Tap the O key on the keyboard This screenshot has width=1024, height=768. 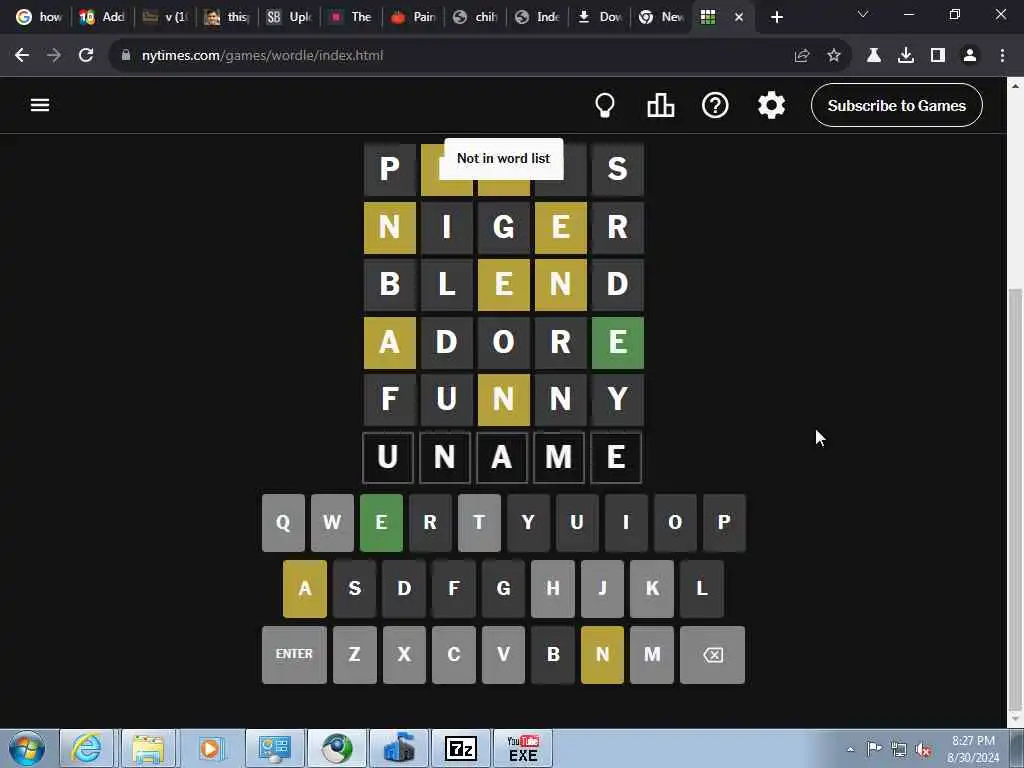click(675, 522)
